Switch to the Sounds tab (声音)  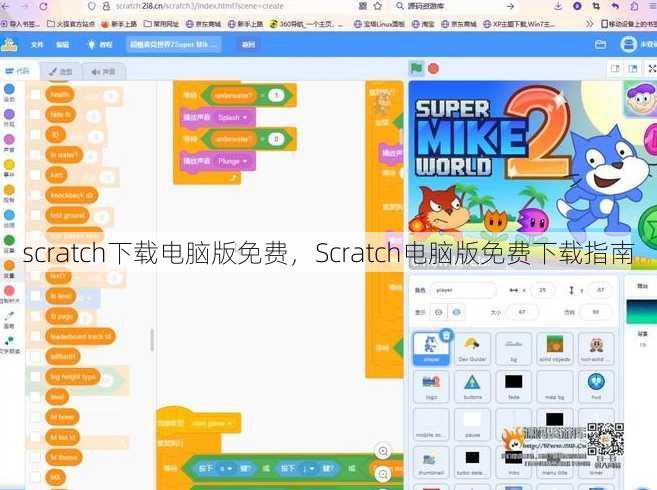pos(103,72)
